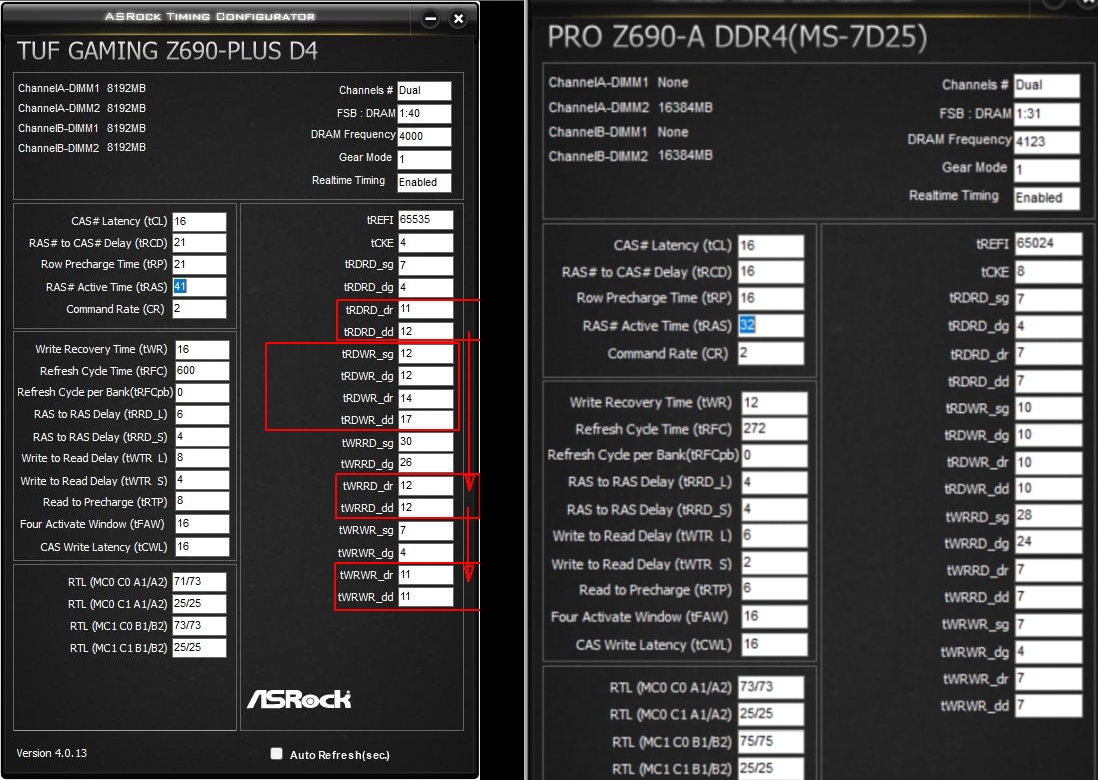Select Write Recovery Time field showing 16

pos(202,349)
